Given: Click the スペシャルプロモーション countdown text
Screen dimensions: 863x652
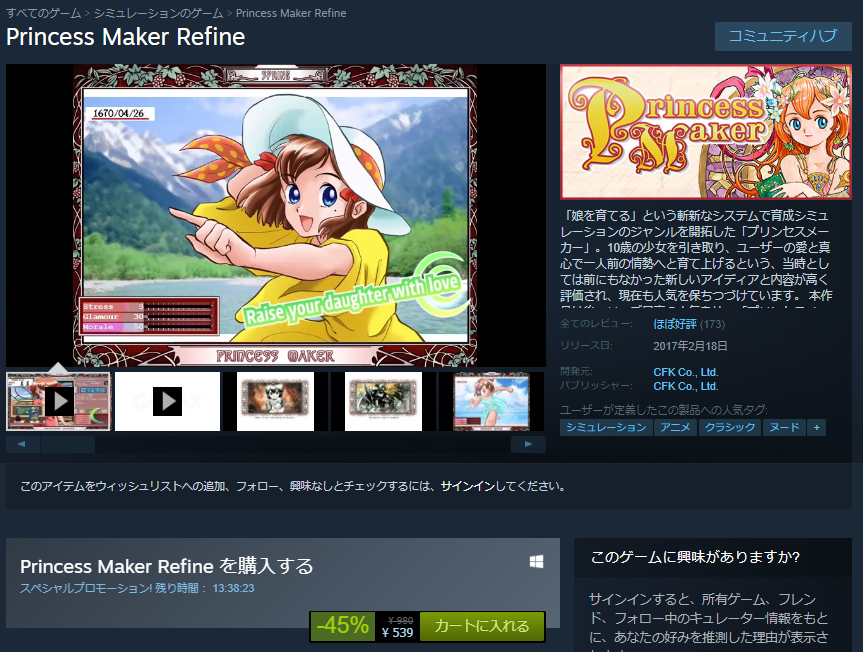Looking at the screenshot, I should (137, 588).
